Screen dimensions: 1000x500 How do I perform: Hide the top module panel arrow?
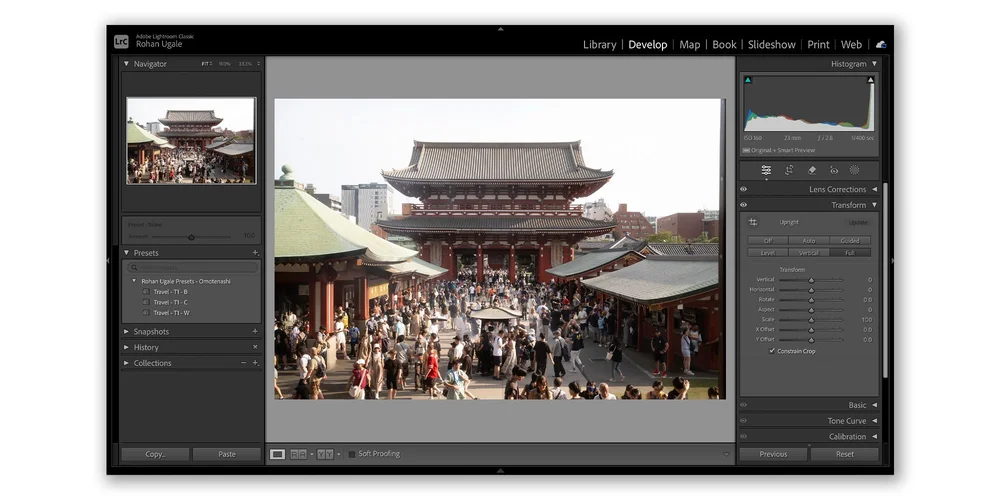[x=500, y=29]
